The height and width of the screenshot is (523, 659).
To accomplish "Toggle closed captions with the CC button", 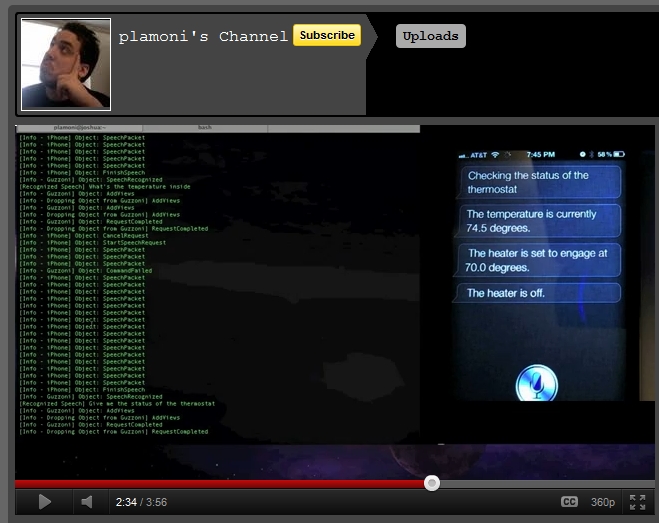I will pyautogui.click(x=569, y=502).
